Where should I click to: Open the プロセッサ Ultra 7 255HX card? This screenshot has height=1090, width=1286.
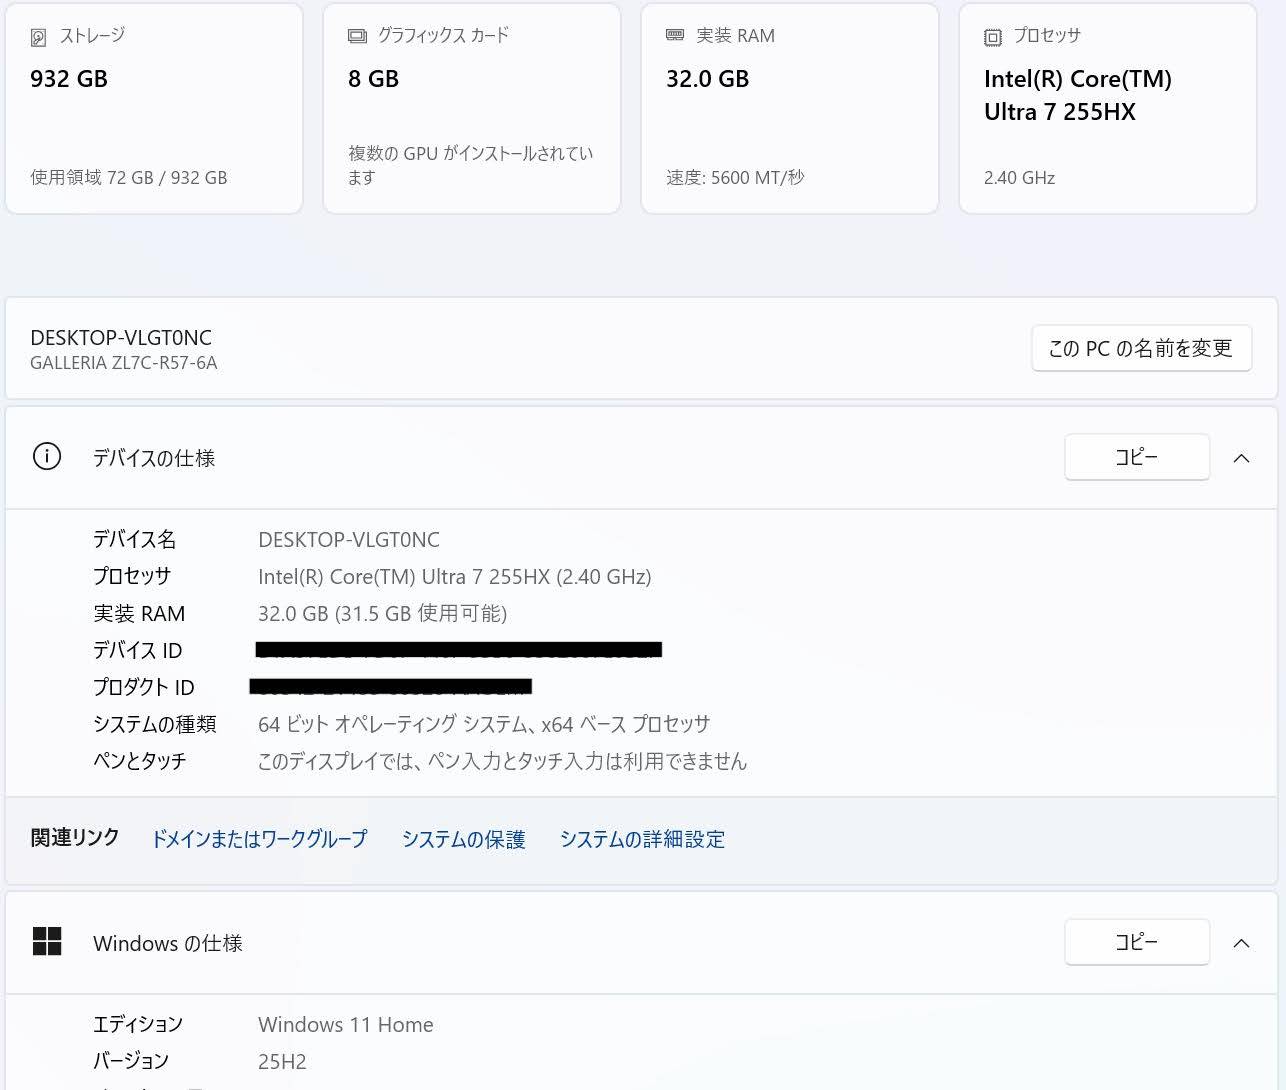point(1108,108)
